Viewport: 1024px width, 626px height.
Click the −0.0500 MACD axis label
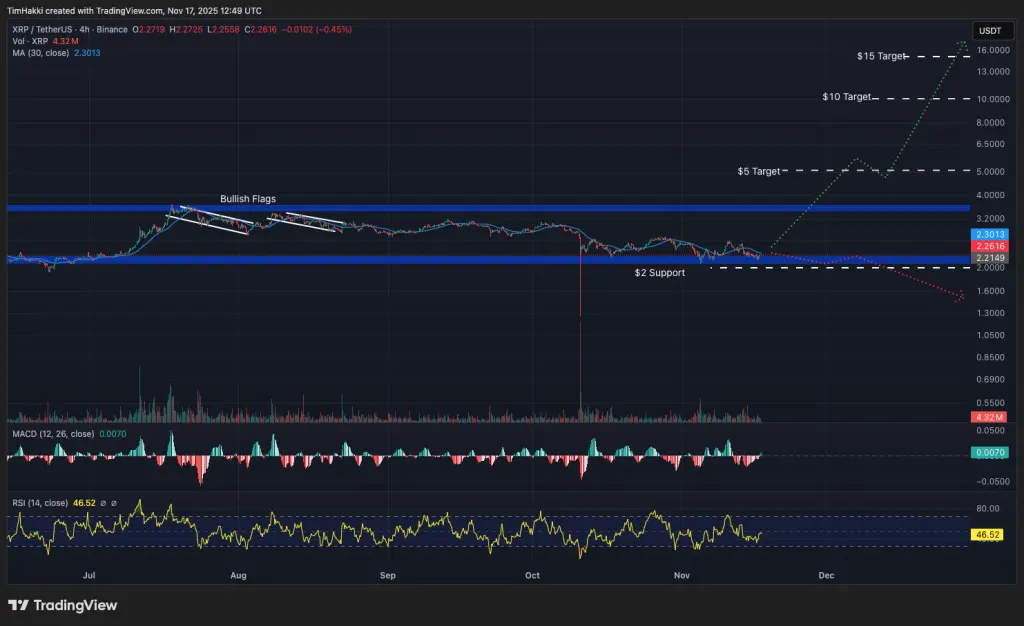tap(993, 482)
